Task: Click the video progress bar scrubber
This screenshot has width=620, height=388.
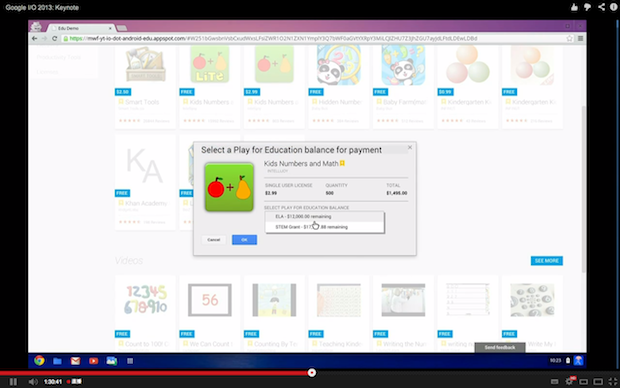Action: [x=312, y=373]
